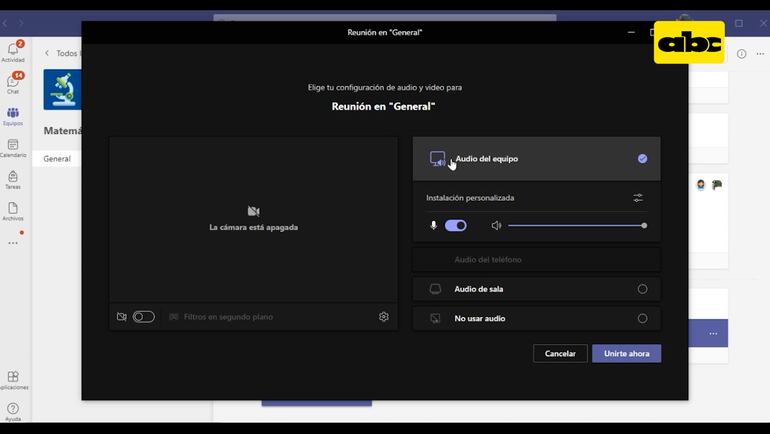Viewport: 770px width, 434px height.
Task: Open Actividad in the left sidebar
Action: tap(13, 51)
